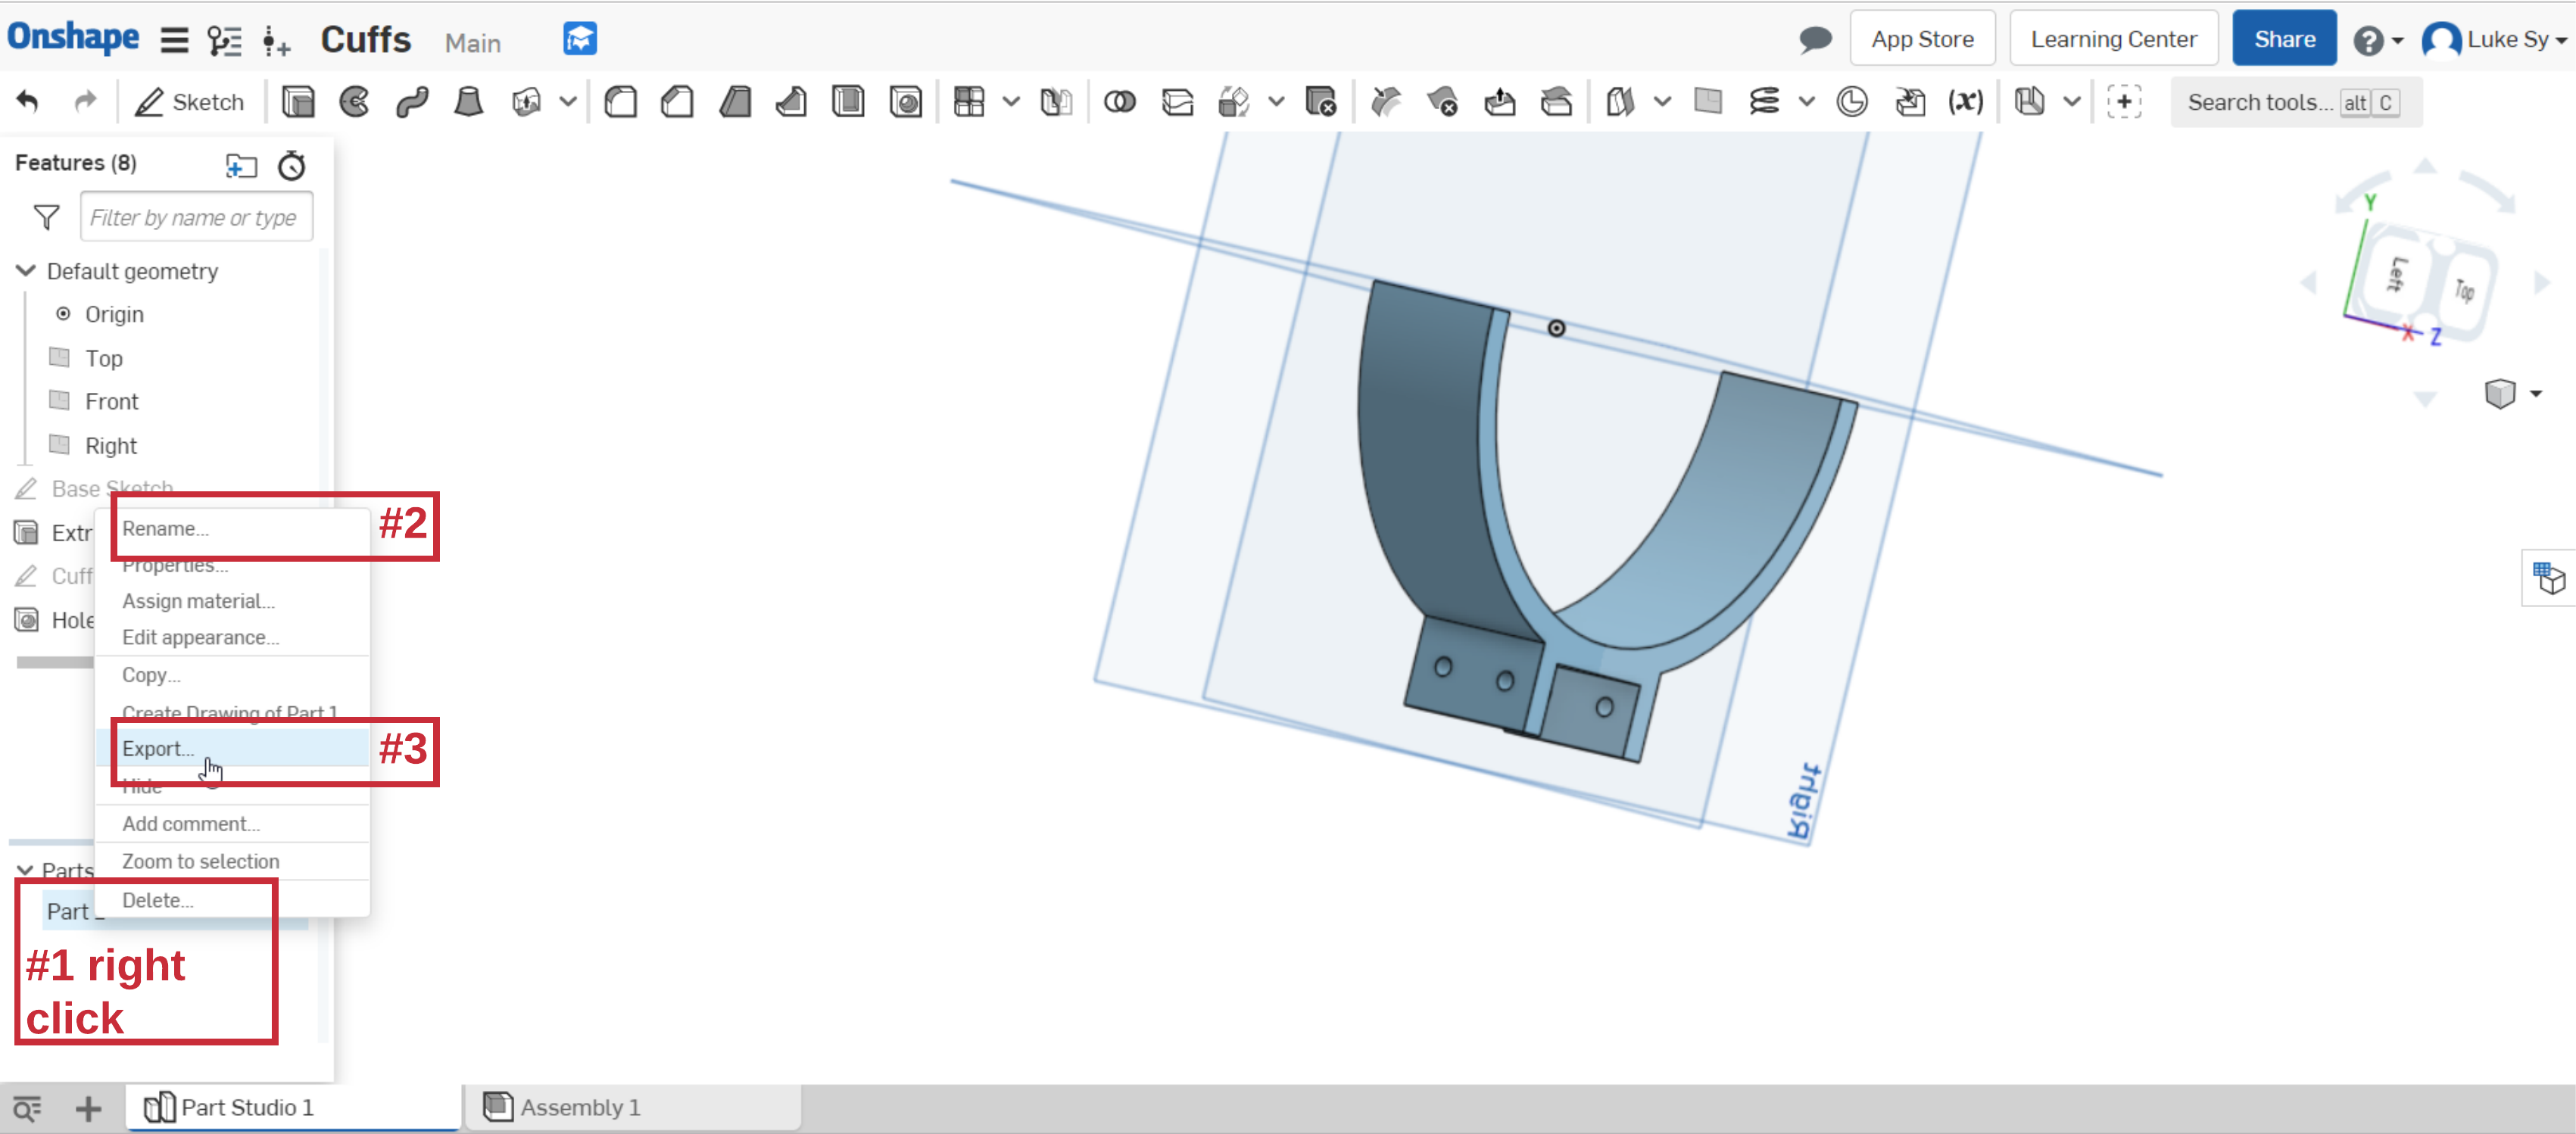Click the insert new tab plus button
Image resolution: width=2576 pixels, height=1134 pixels.
(88, 1108)
